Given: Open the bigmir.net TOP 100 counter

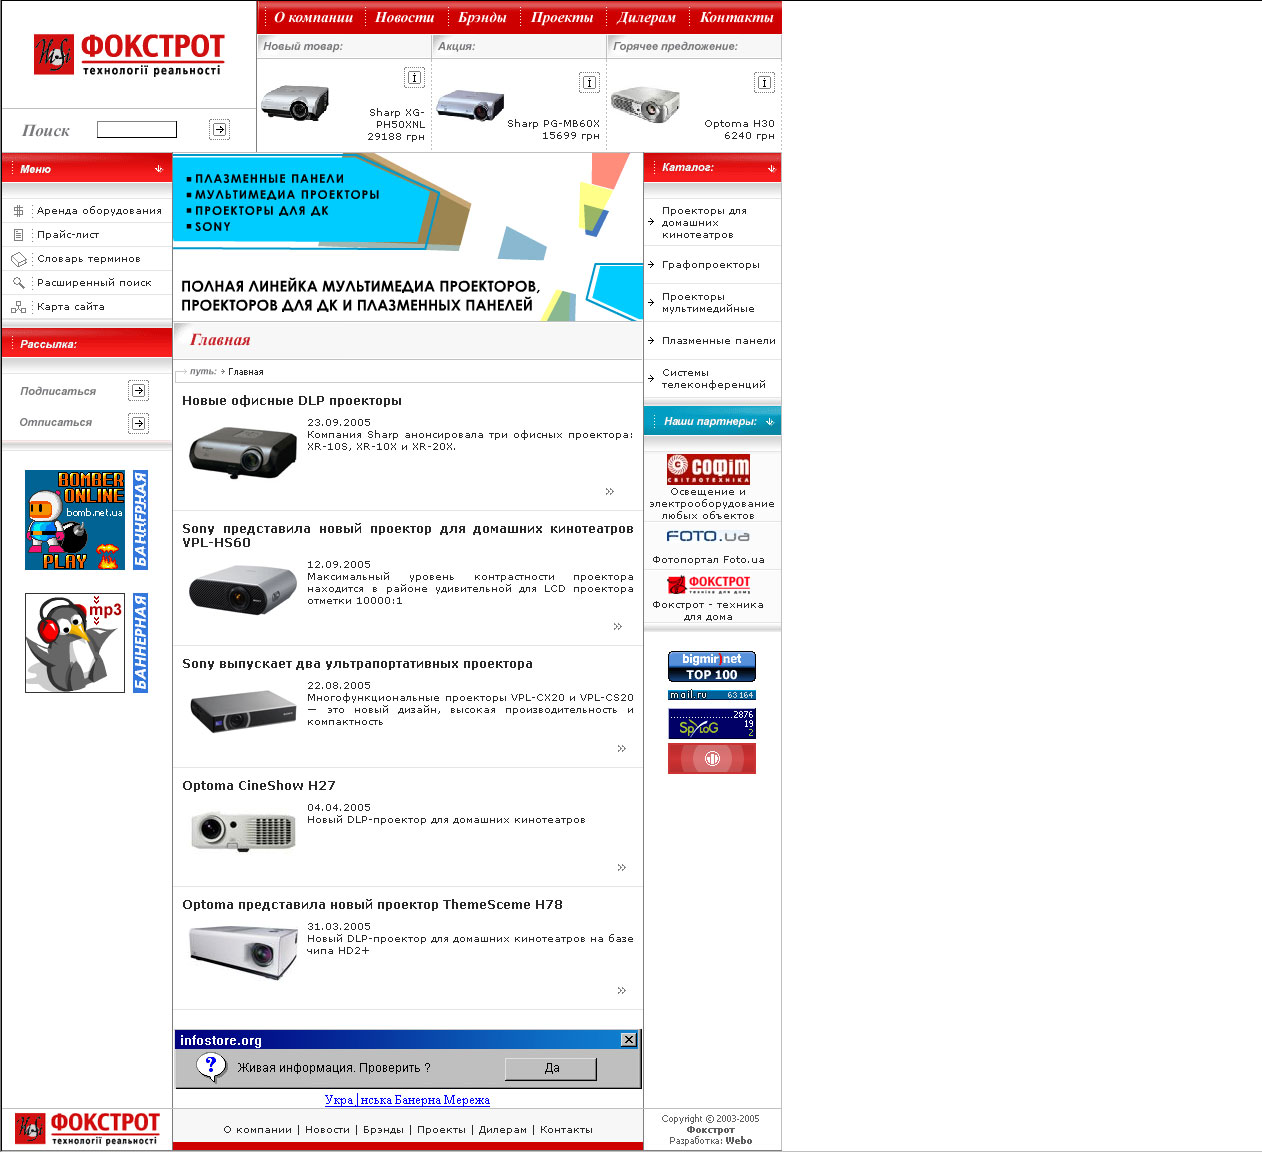Looking at the screenshot, I should click(712, 667).
